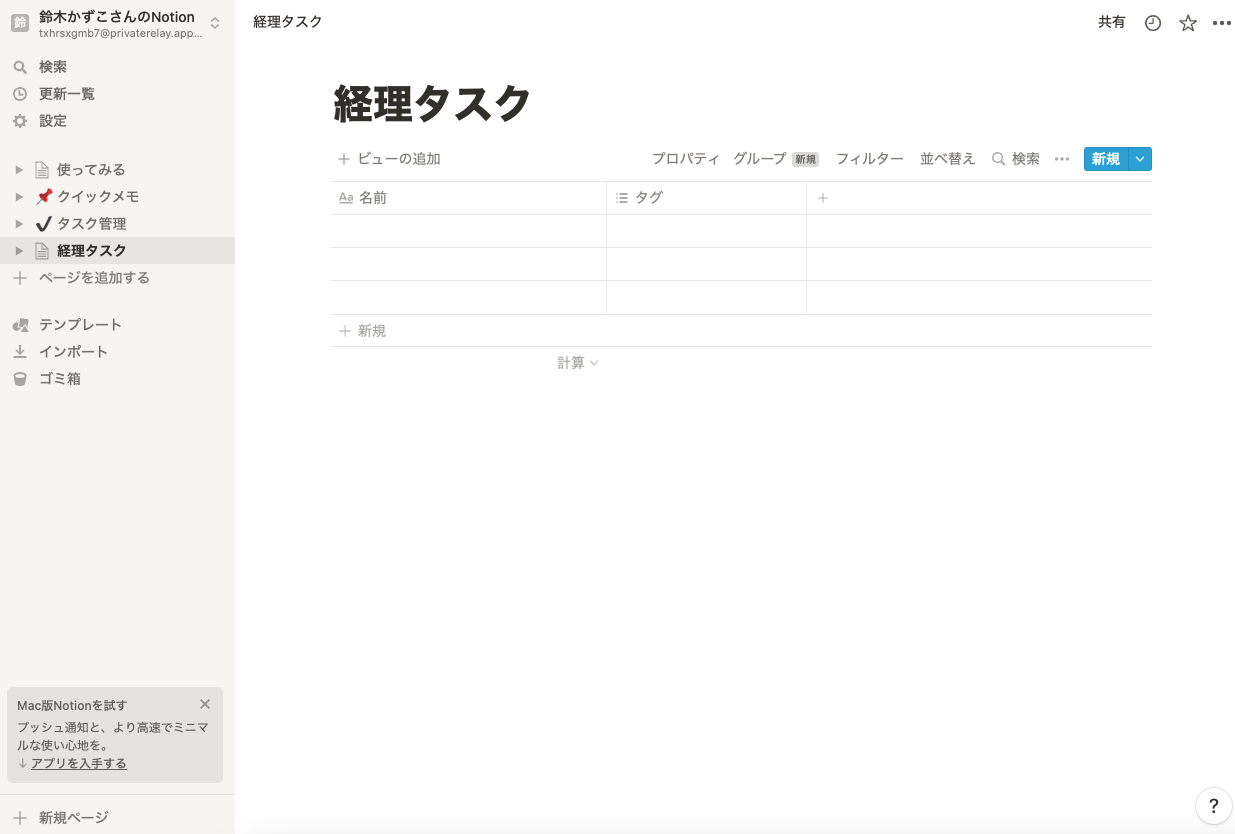Click the pin icon of クイックメモ
The image size is (1235, 834).
point(43,197)
